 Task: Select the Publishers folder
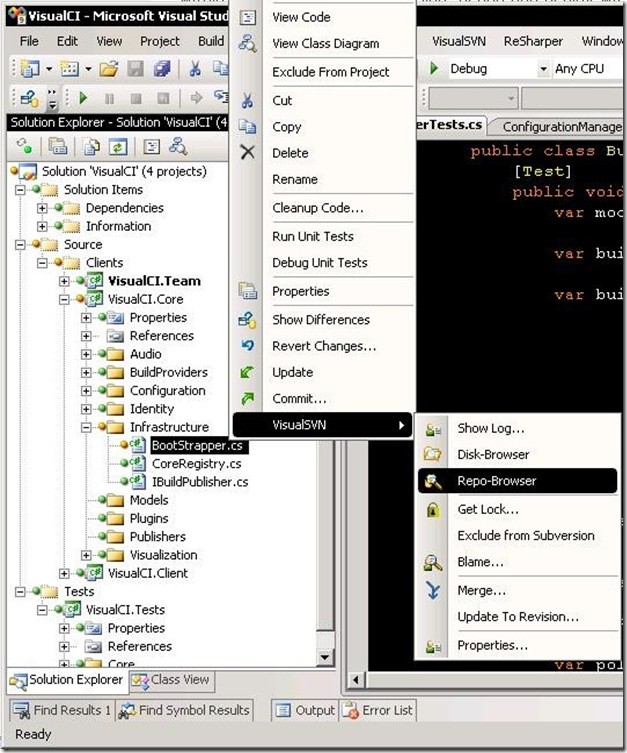coord(157,537)
